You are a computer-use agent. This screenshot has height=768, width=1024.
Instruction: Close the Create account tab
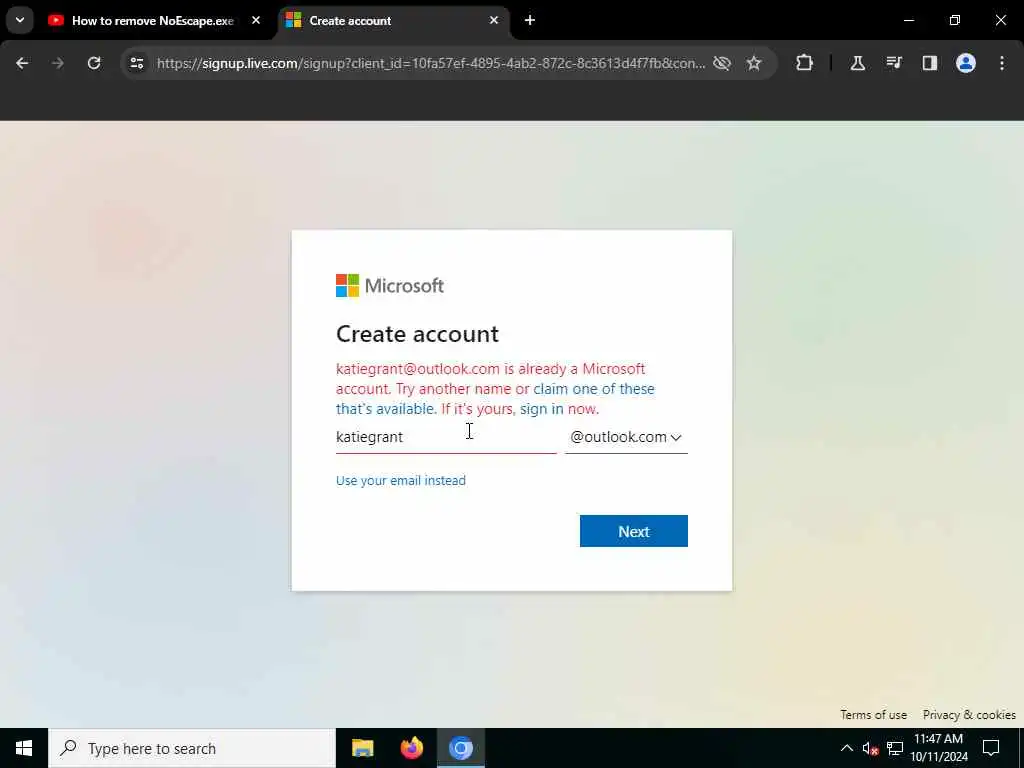494,20
